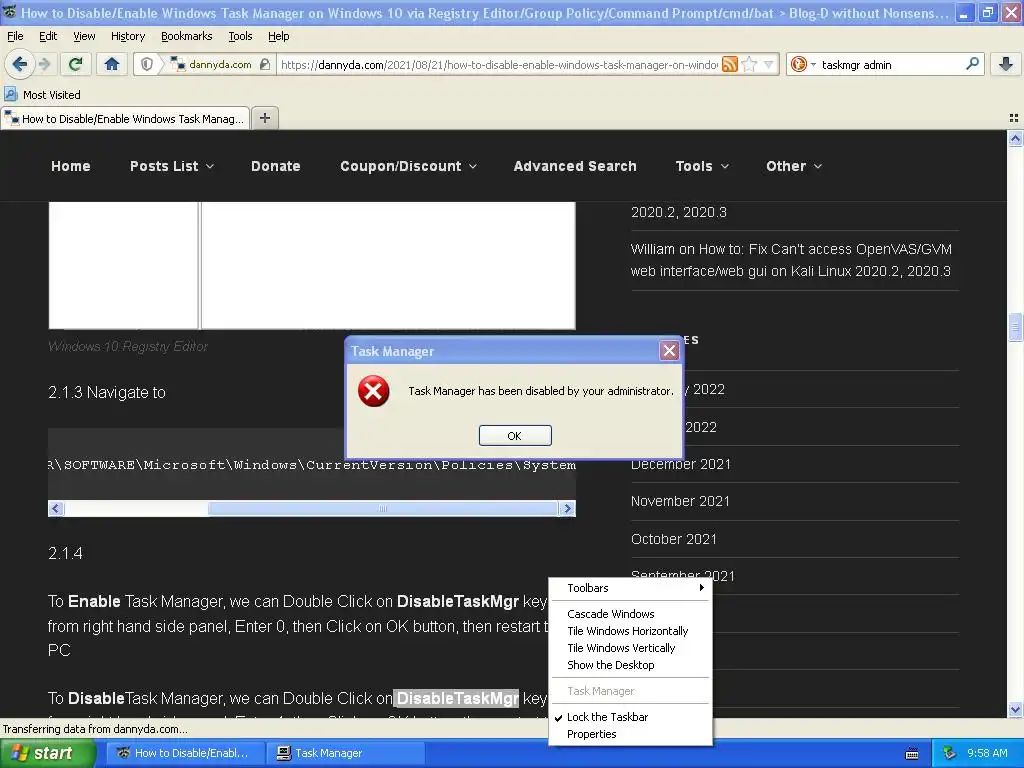This screenshot has width=1024, height=768.
Task: Reload the page with the refresh icon
Action: [75, 64]
